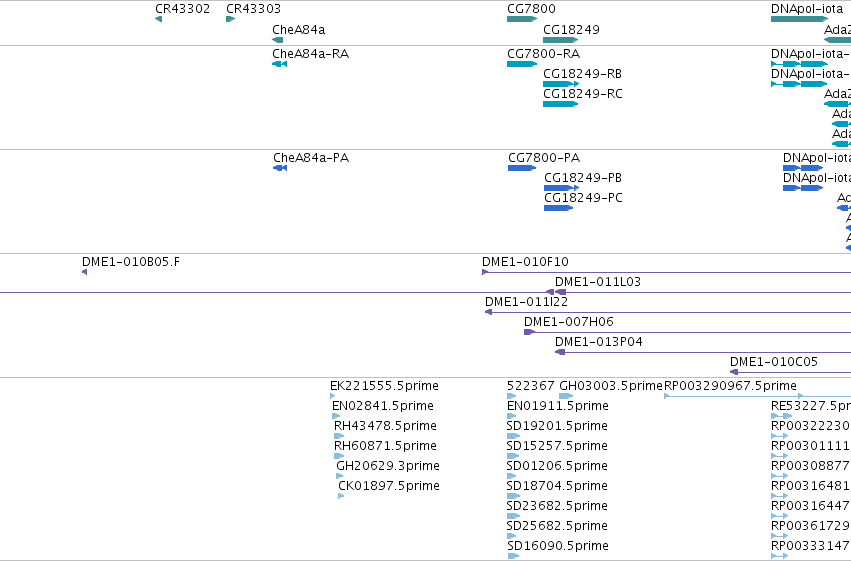This screenshot has height=561, width=851.
Task: Click the DME1-011I22 clone label
Action: point(526,302)
